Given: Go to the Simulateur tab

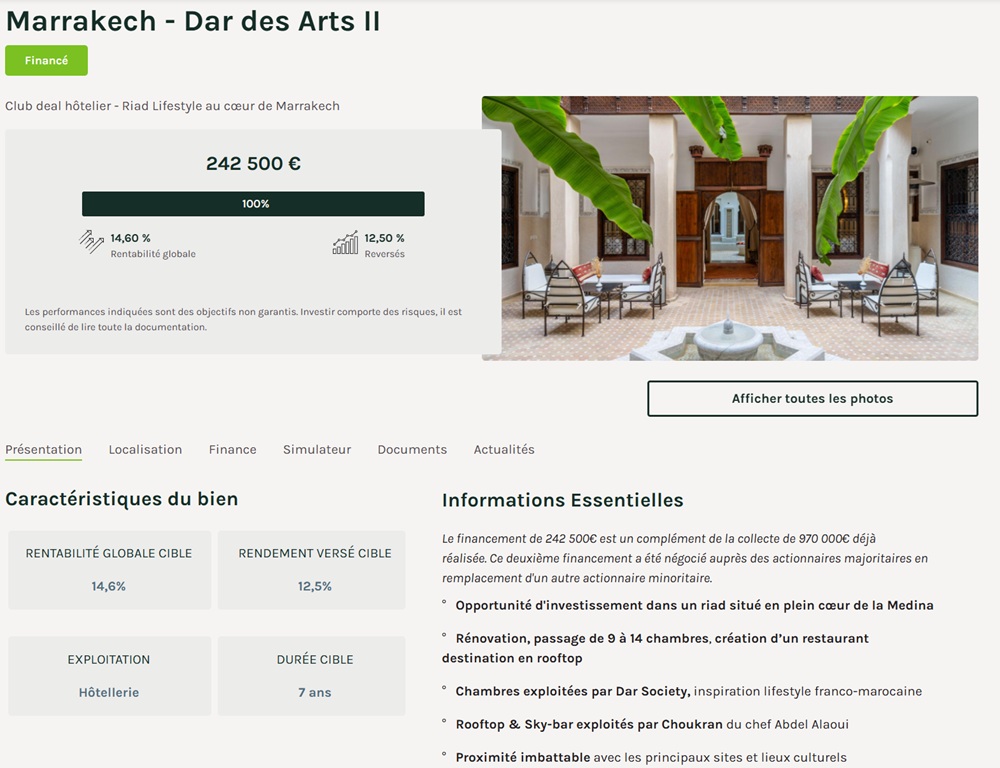Looking at the screenshot, I should [x=317, y=450].
